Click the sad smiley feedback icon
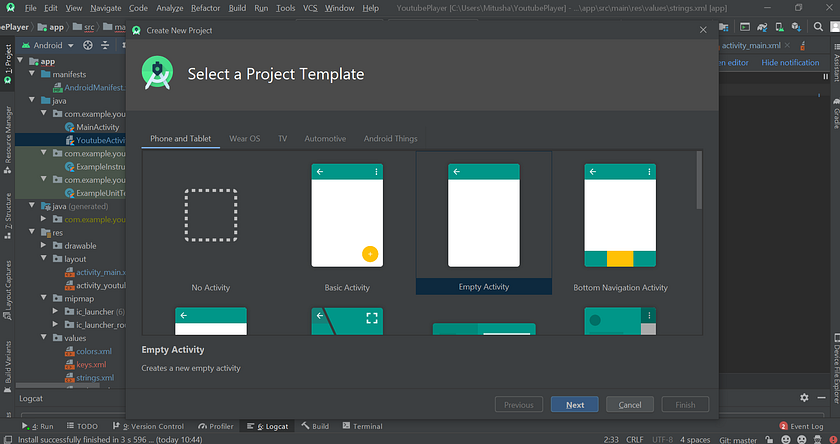 [x=802, y=440]
